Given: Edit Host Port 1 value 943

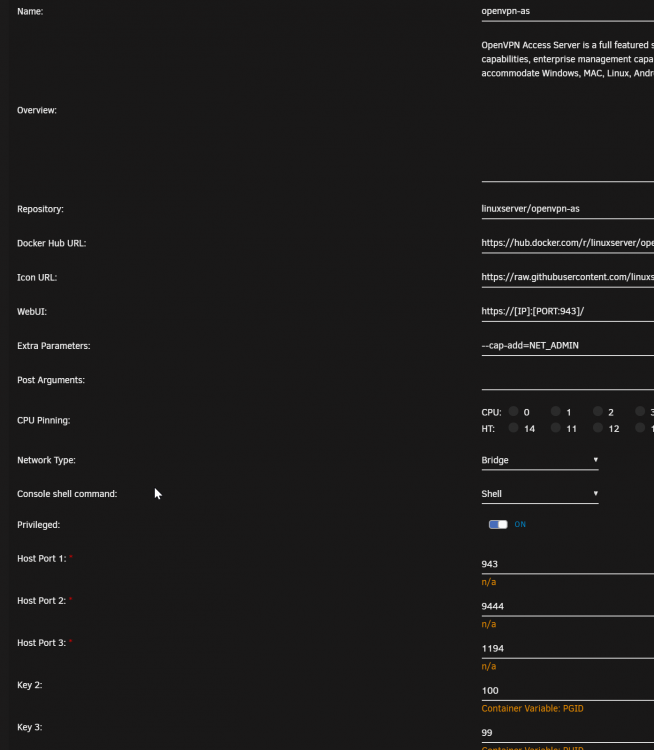Looking at the screenshot, I should (x=567, y=564).
